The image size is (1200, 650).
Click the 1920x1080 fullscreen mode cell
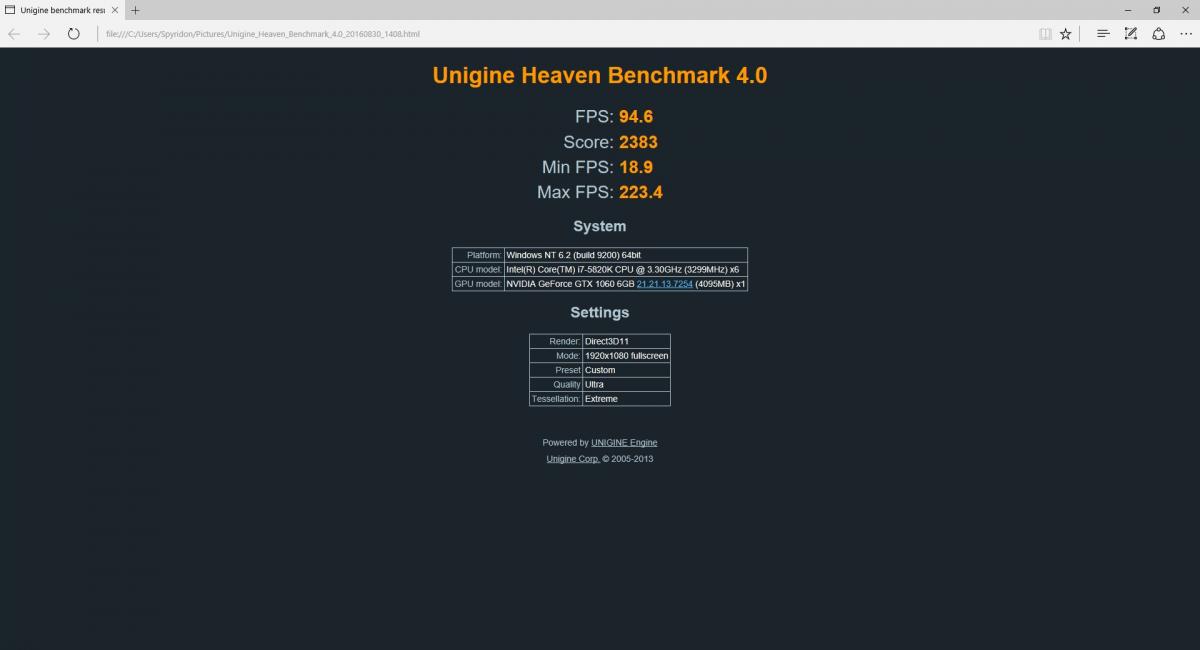(x=626, y=356)
